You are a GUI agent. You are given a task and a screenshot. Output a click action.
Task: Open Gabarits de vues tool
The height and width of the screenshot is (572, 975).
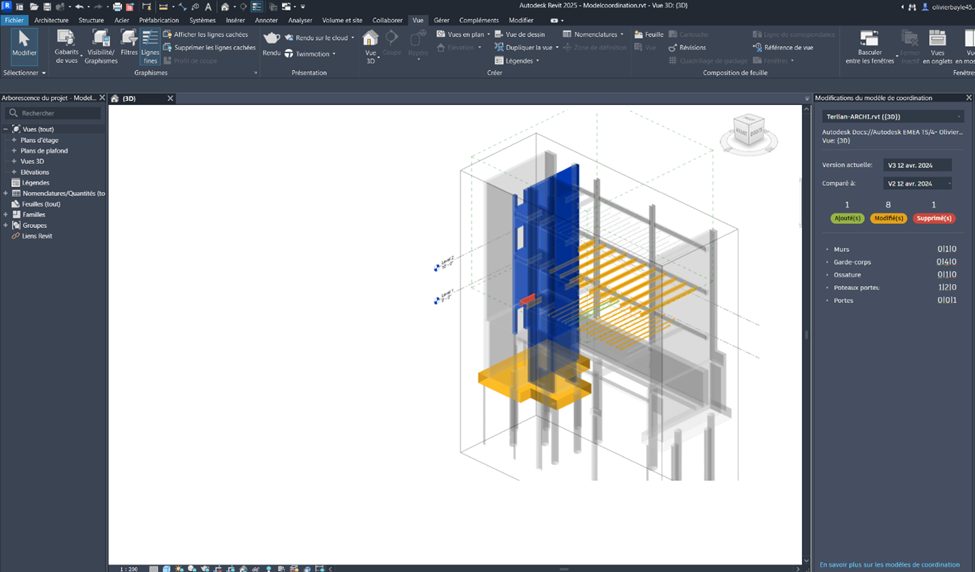[x=67, y=47]
